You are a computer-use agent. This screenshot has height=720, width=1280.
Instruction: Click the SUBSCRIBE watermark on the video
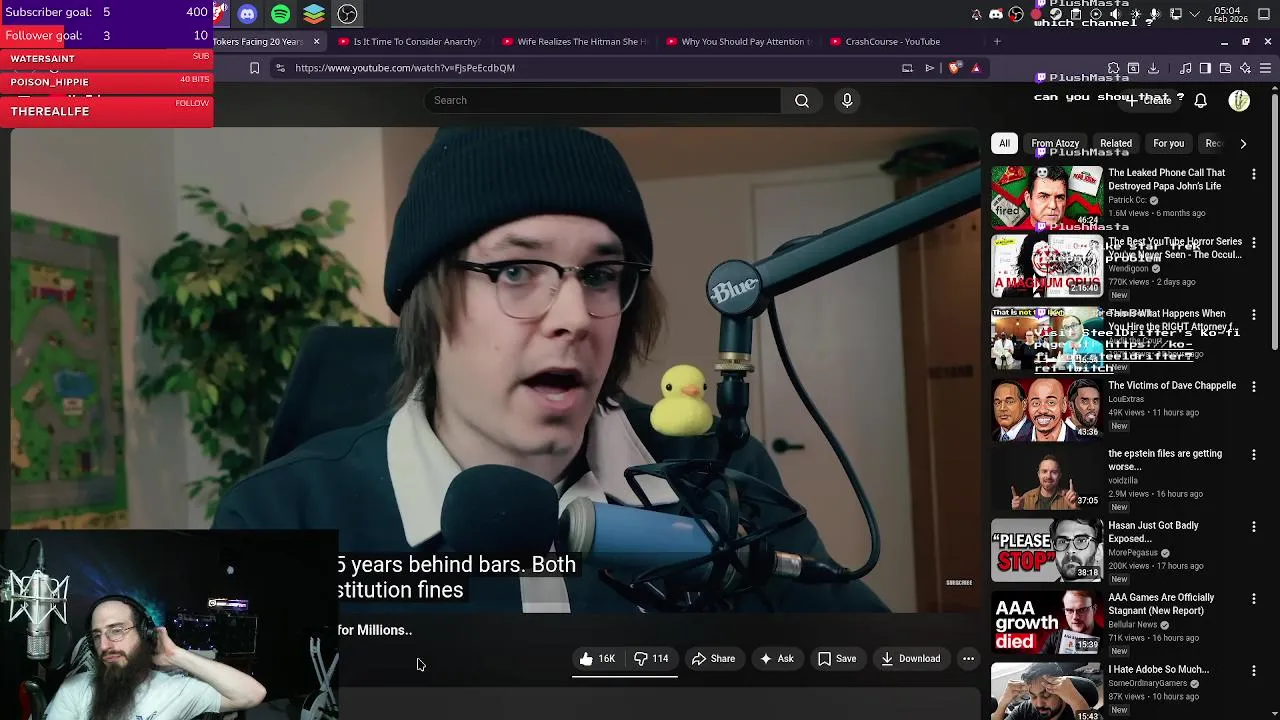pos(959,582)
